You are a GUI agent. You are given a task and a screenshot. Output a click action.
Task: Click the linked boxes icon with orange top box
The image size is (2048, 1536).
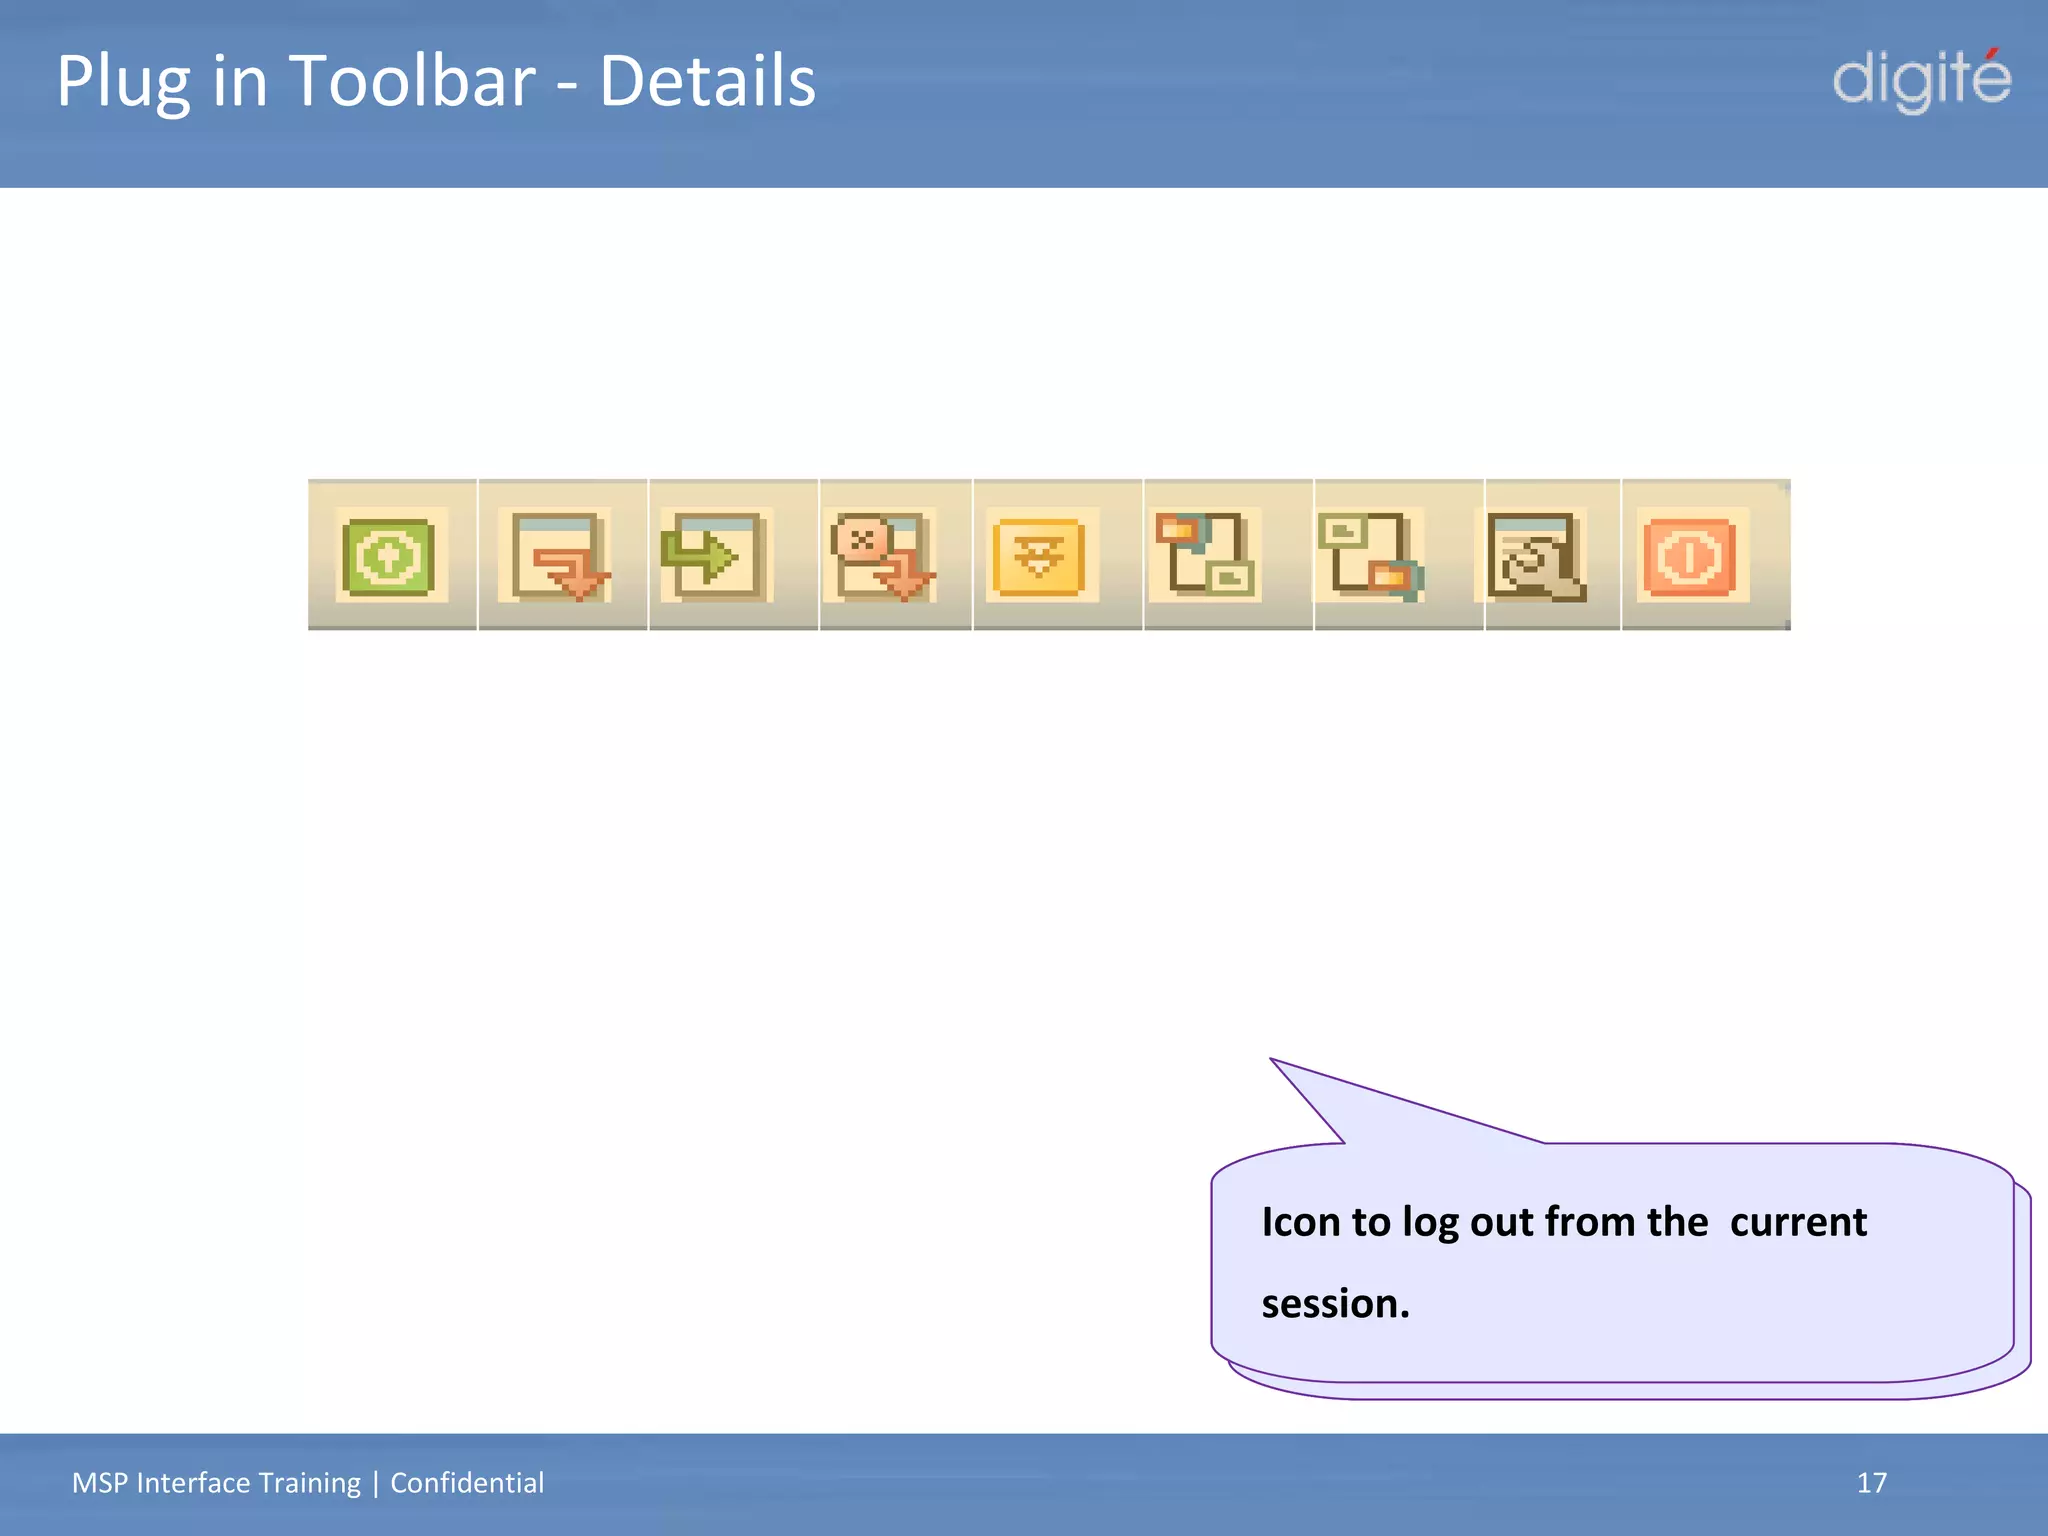tap(1205, 556)
